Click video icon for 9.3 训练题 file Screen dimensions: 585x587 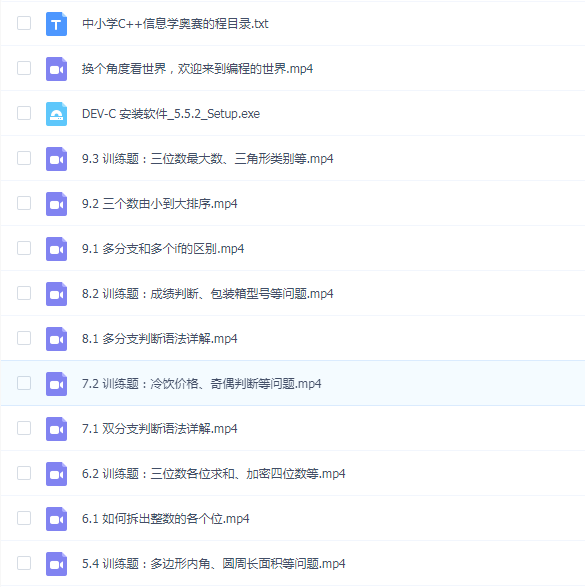tap(57, 159)
